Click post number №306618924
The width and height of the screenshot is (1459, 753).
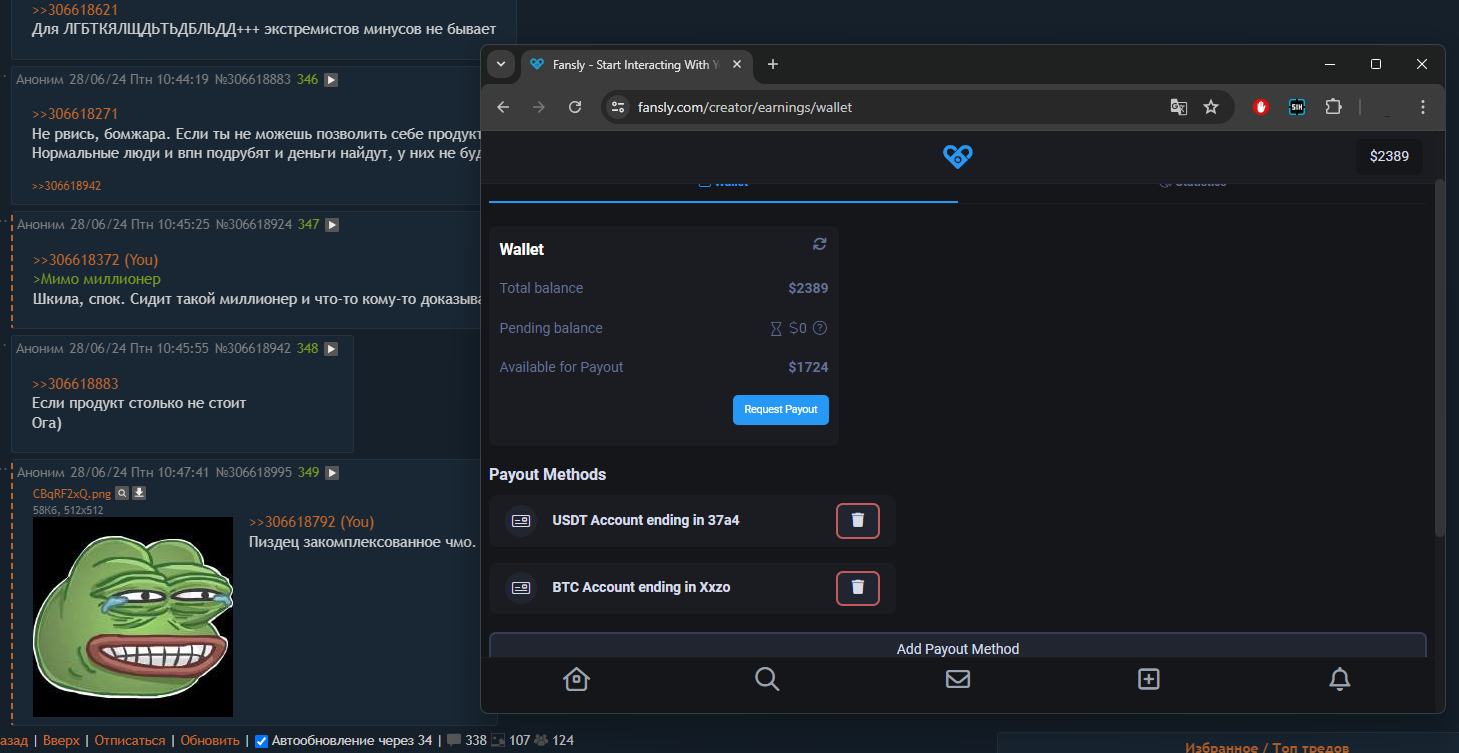(x=254, y=224)
